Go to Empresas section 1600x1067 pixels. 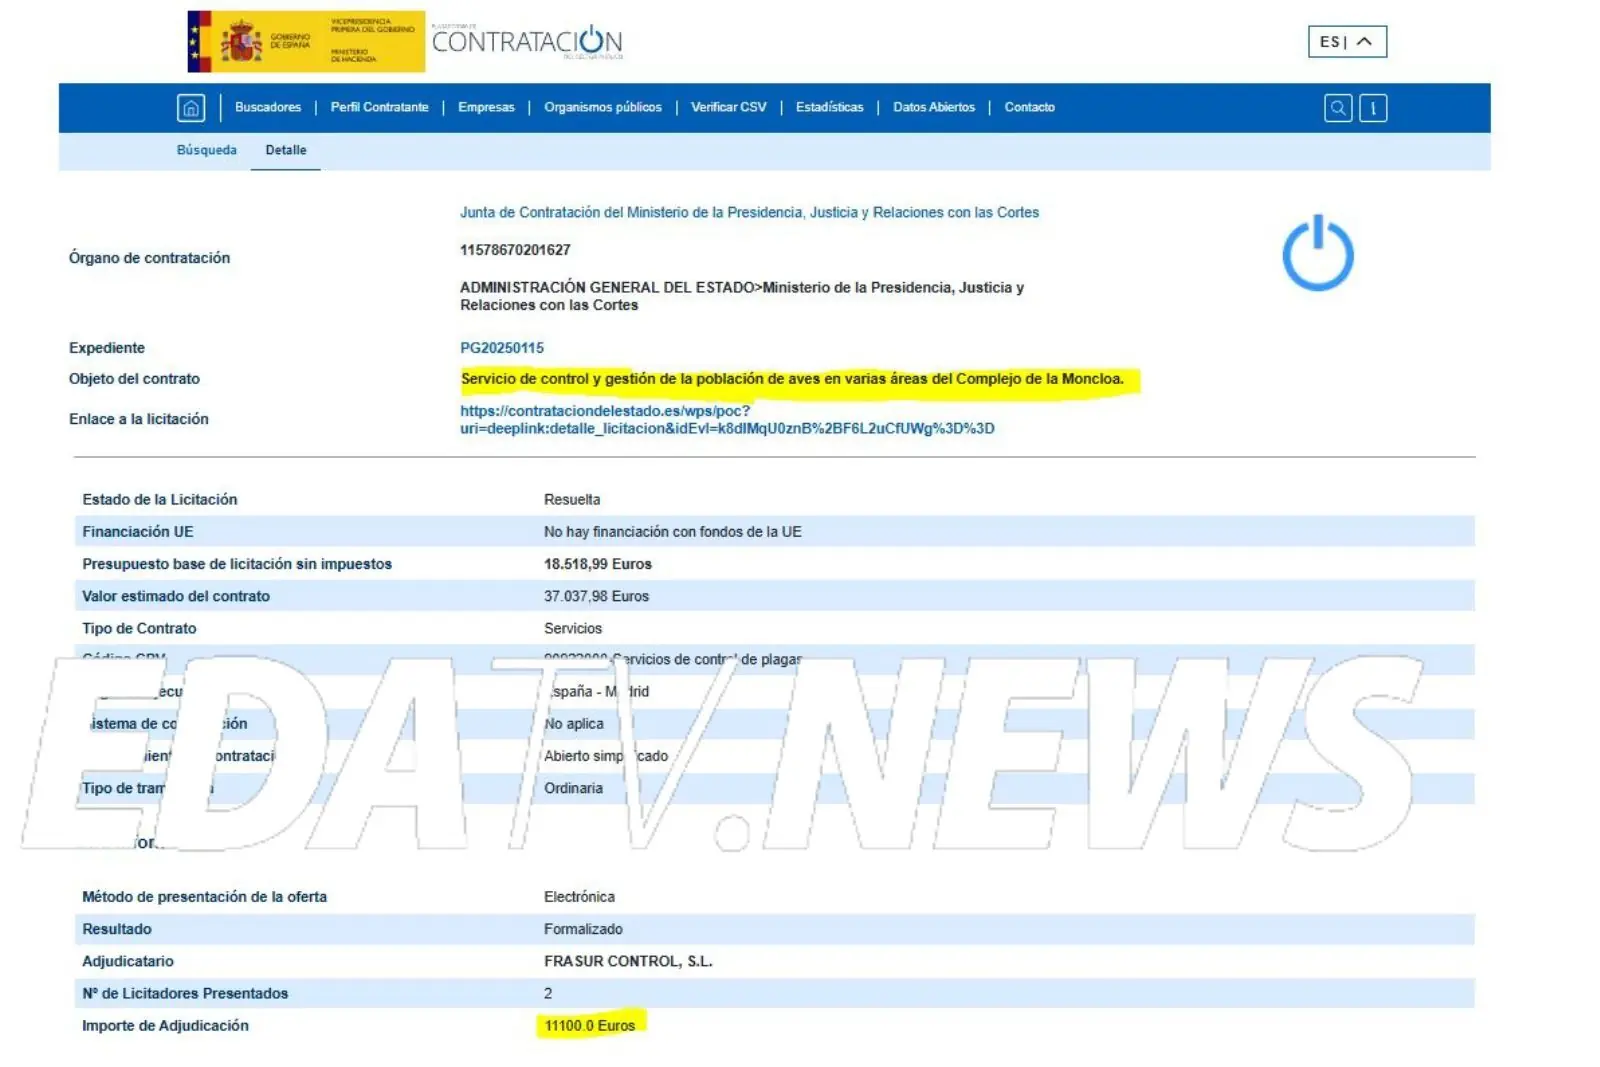(x=486, y=108)
